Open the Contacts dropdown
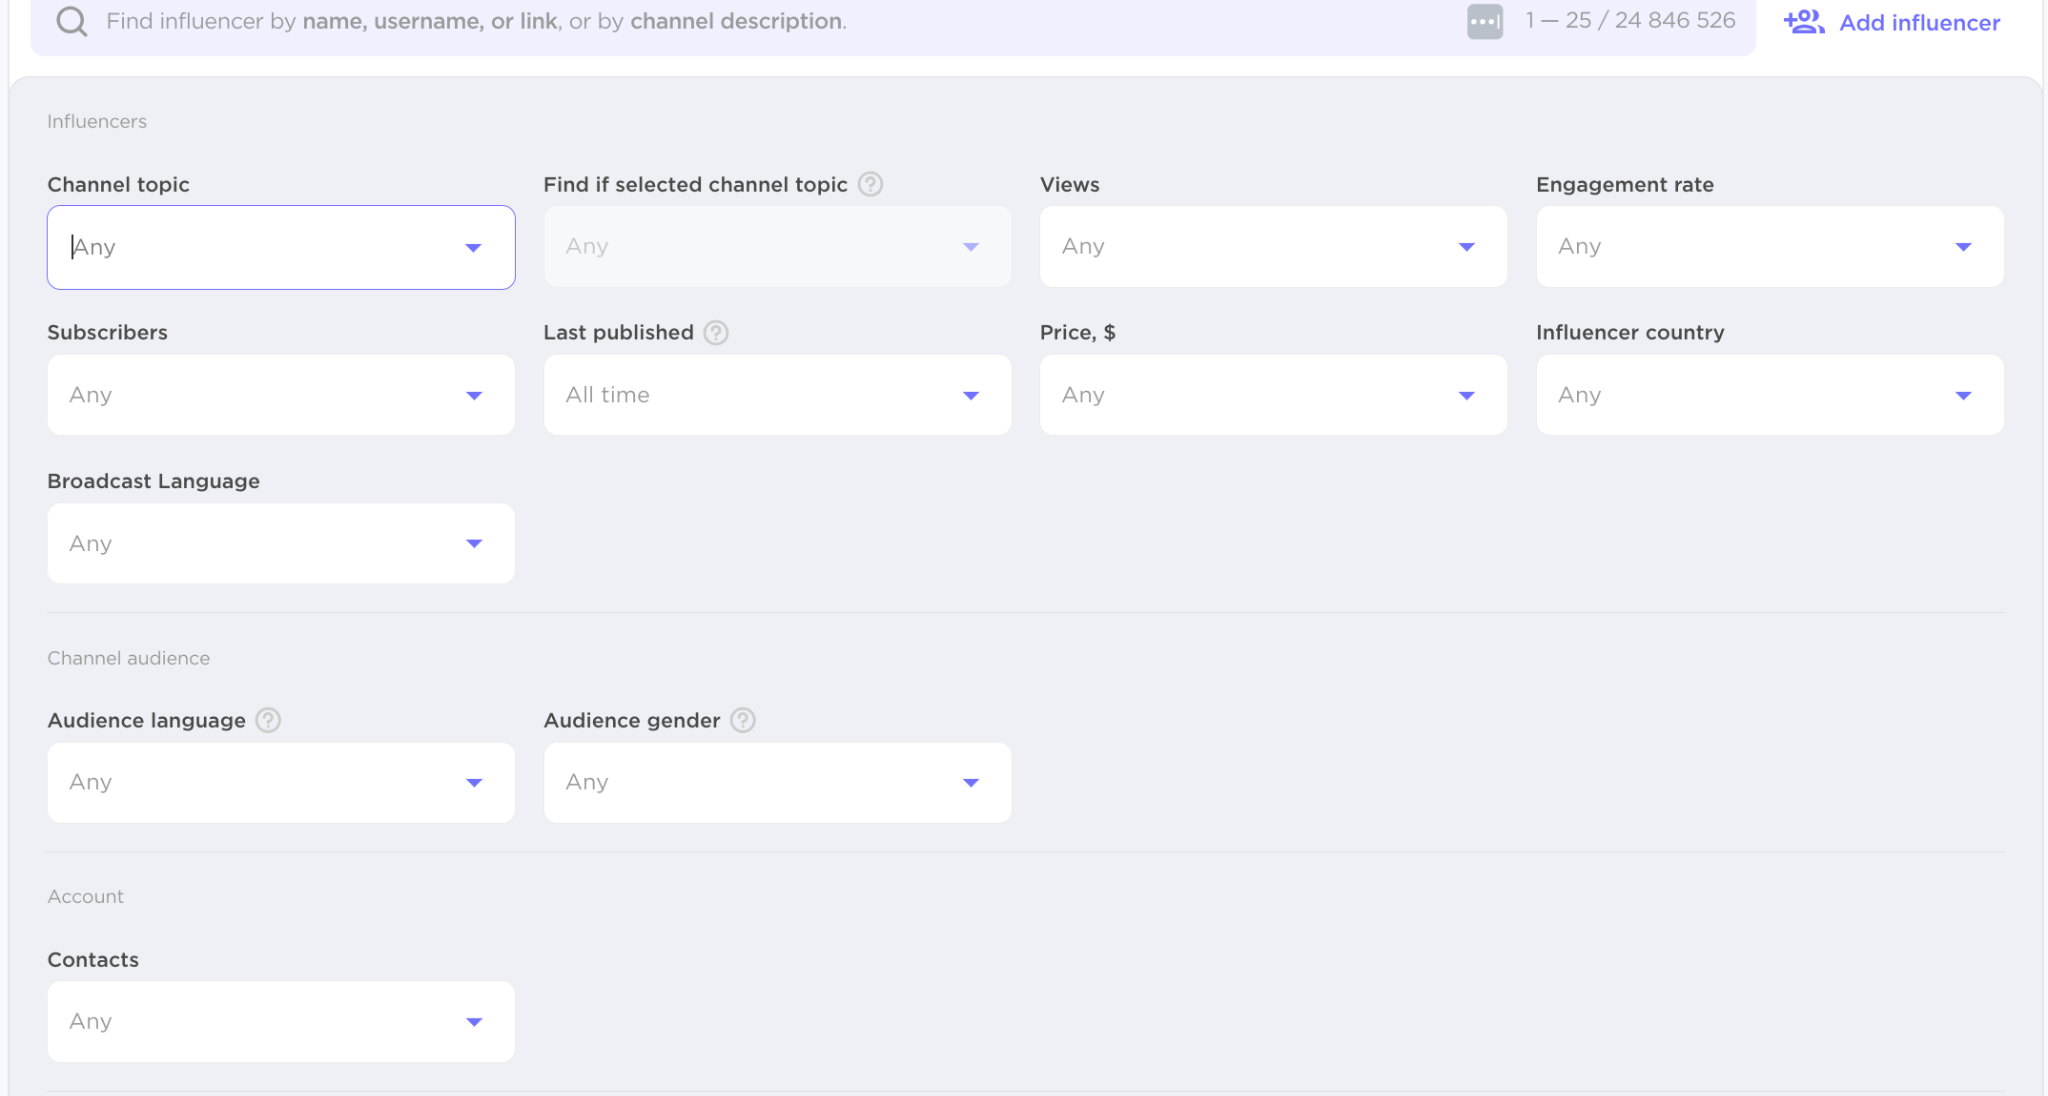The image size is (2048, 1096). pyautogui.click(x=281, y=1021)
